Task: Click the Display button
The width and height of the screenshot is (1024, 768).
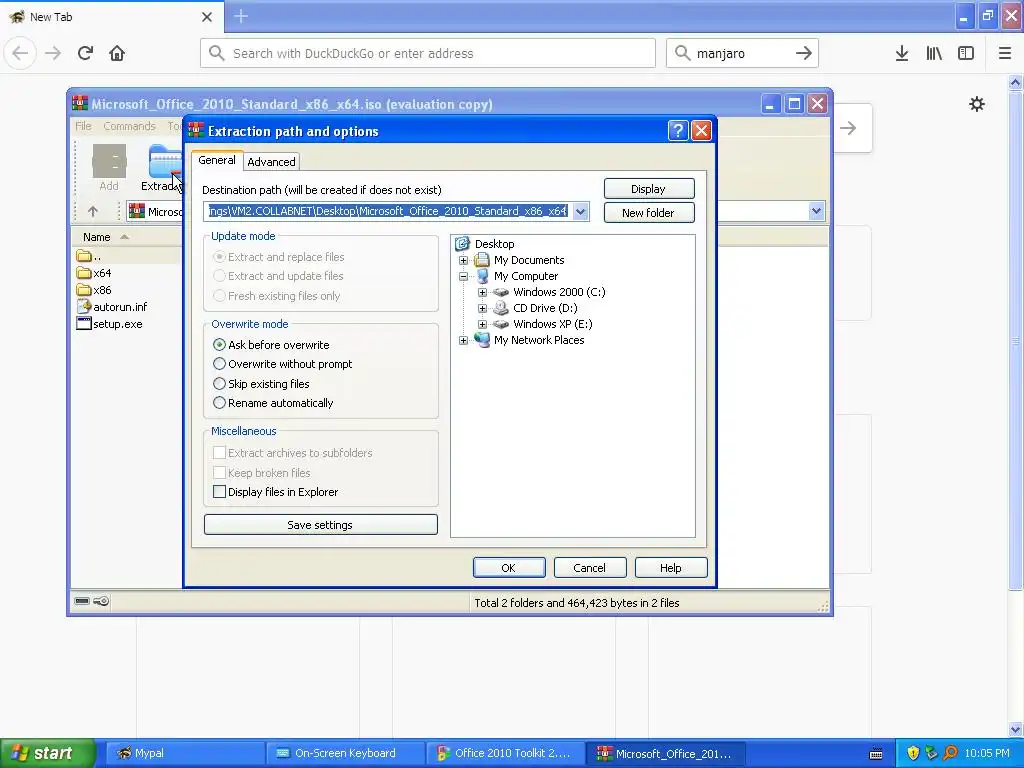Action: [x=648, y=189]
